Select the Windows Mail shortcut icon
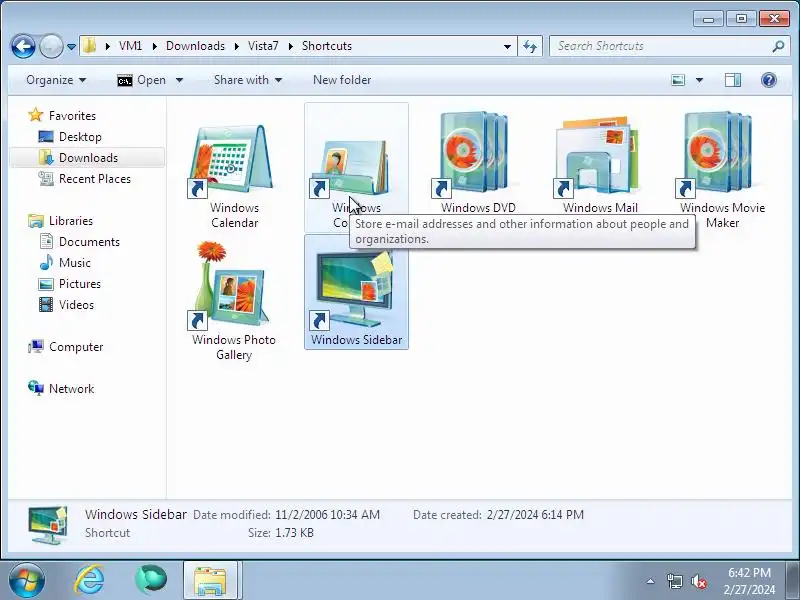800x600 pixels. pyautogui.click(x=598, y=157)
